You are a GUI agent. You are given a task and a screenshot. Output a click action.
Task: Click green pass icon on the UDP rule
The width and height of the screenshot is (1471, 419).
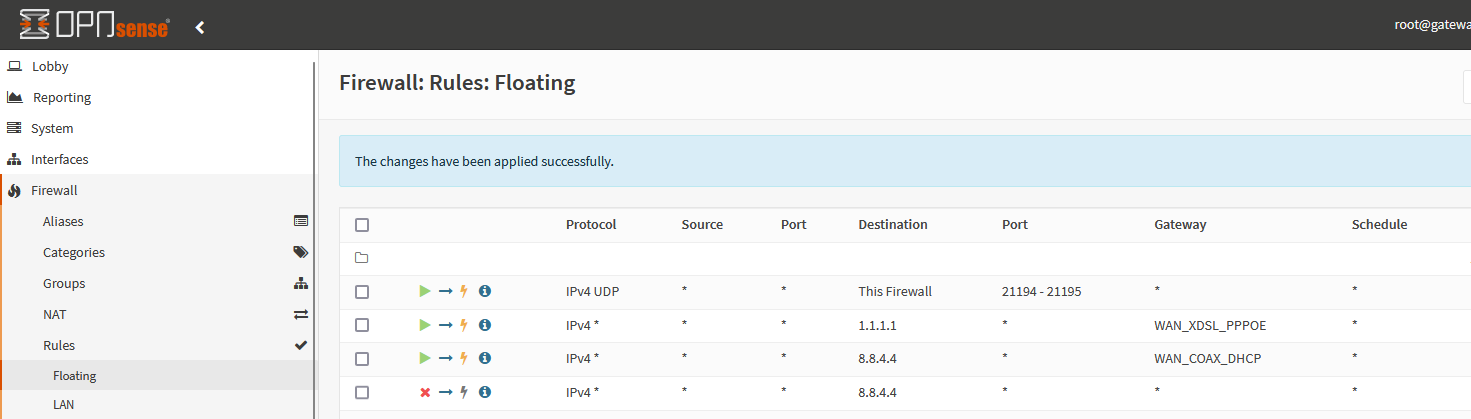click(x=425, y=292)
